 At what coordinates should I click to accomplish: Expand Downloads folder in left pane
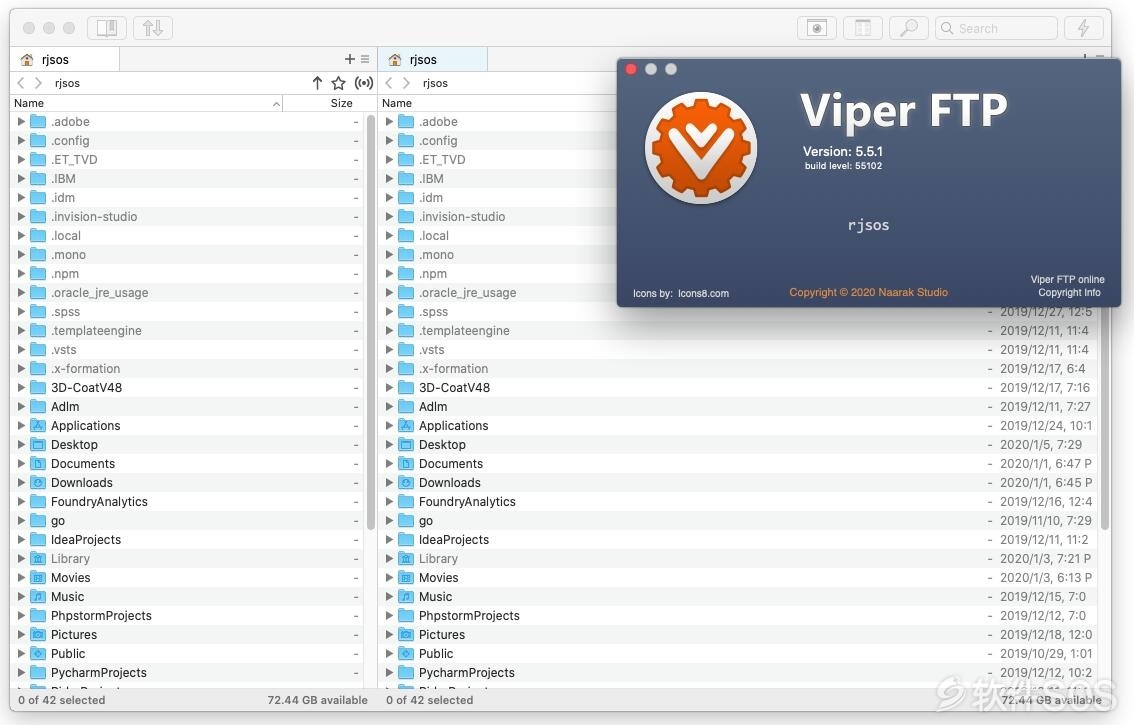pos(21,483)
